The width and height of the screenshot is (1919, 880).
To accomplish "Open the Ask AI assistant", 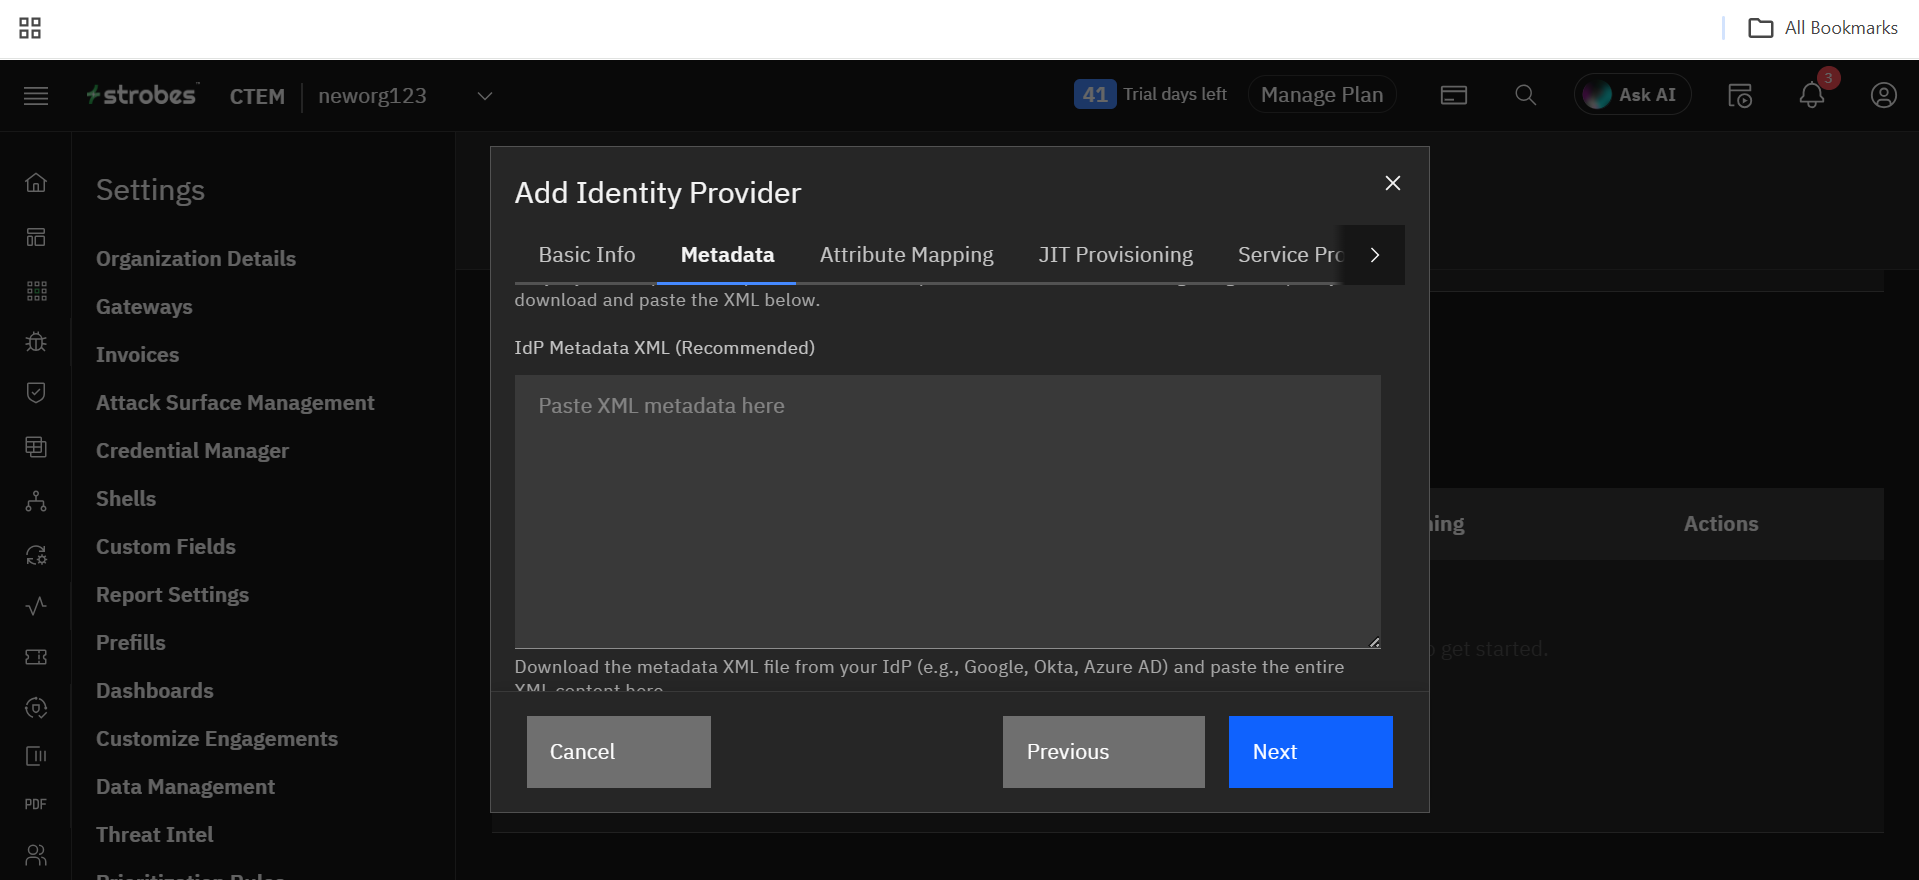I will click(1632, 95).
